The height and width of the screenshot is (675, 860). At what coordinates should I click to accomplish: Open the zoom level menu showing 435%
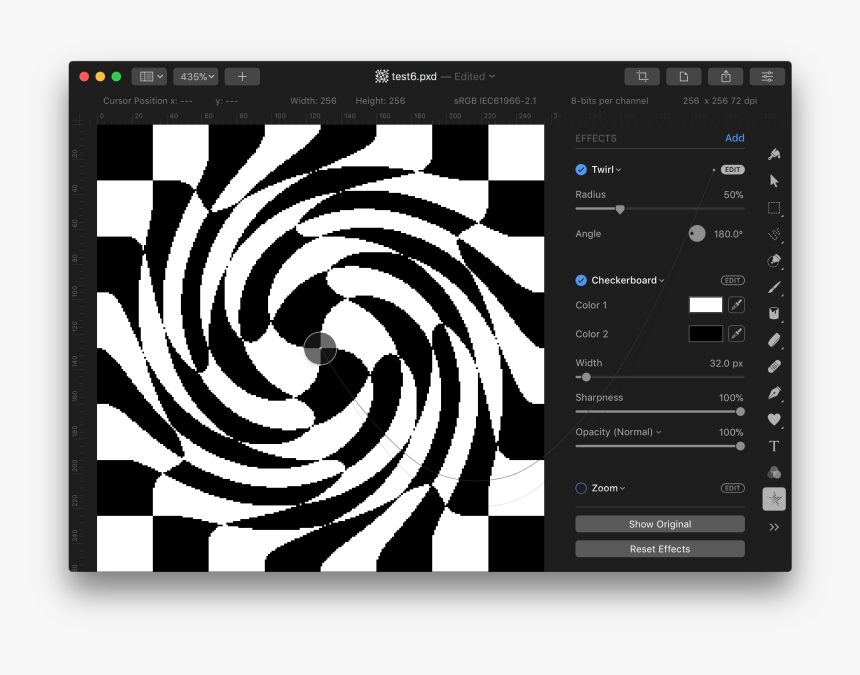click(x=196, y=76)
